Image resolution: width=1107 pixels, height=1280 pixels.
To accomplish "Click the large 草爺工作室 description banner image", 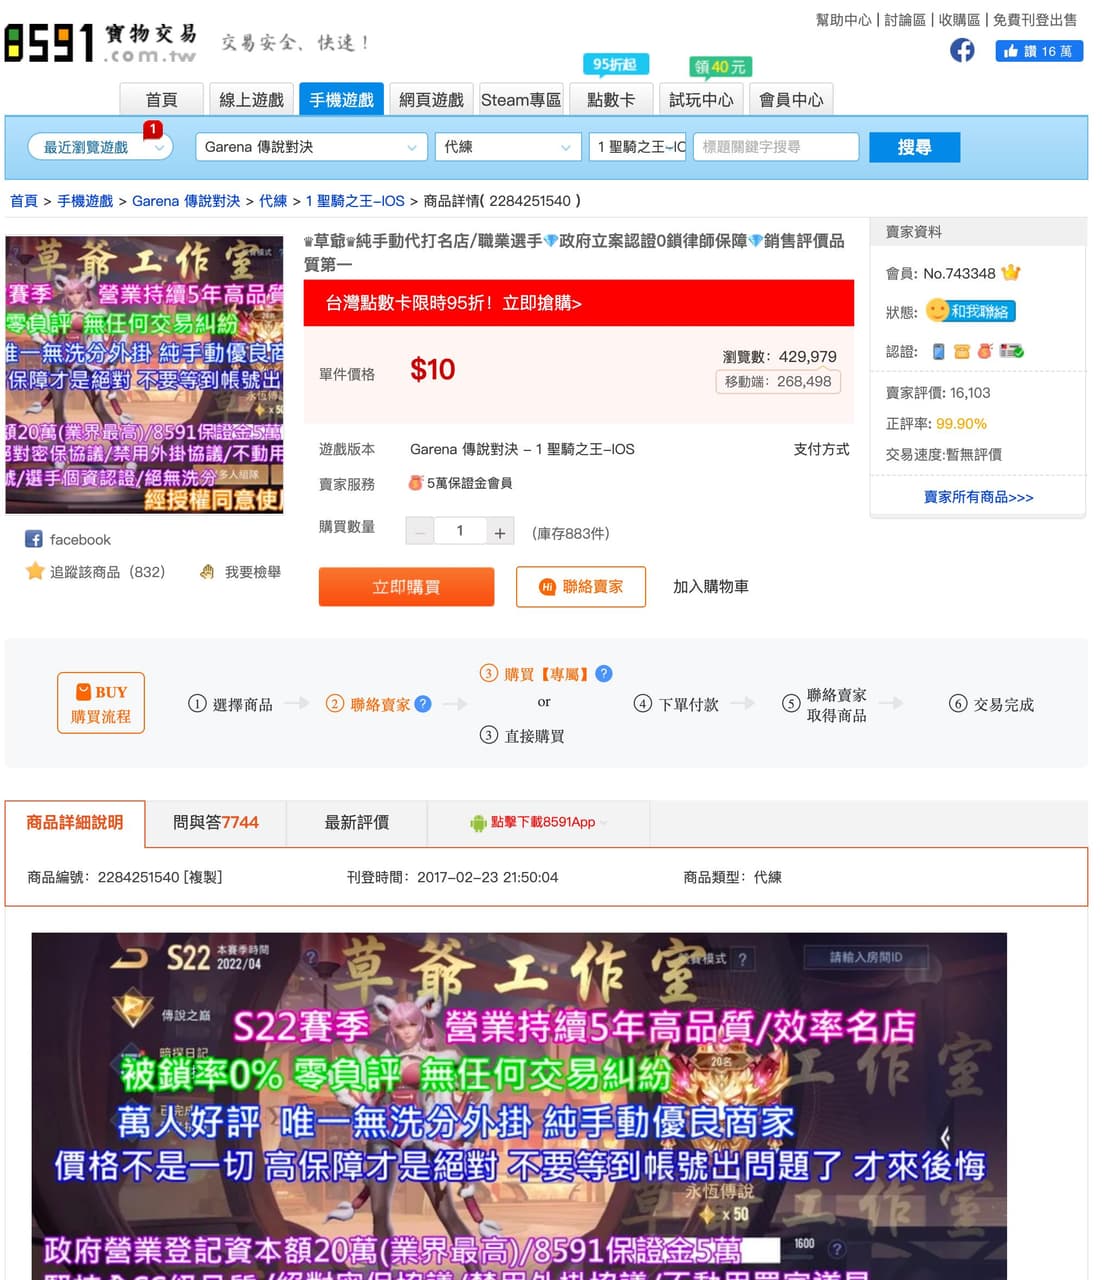I will click(519, 1106).
